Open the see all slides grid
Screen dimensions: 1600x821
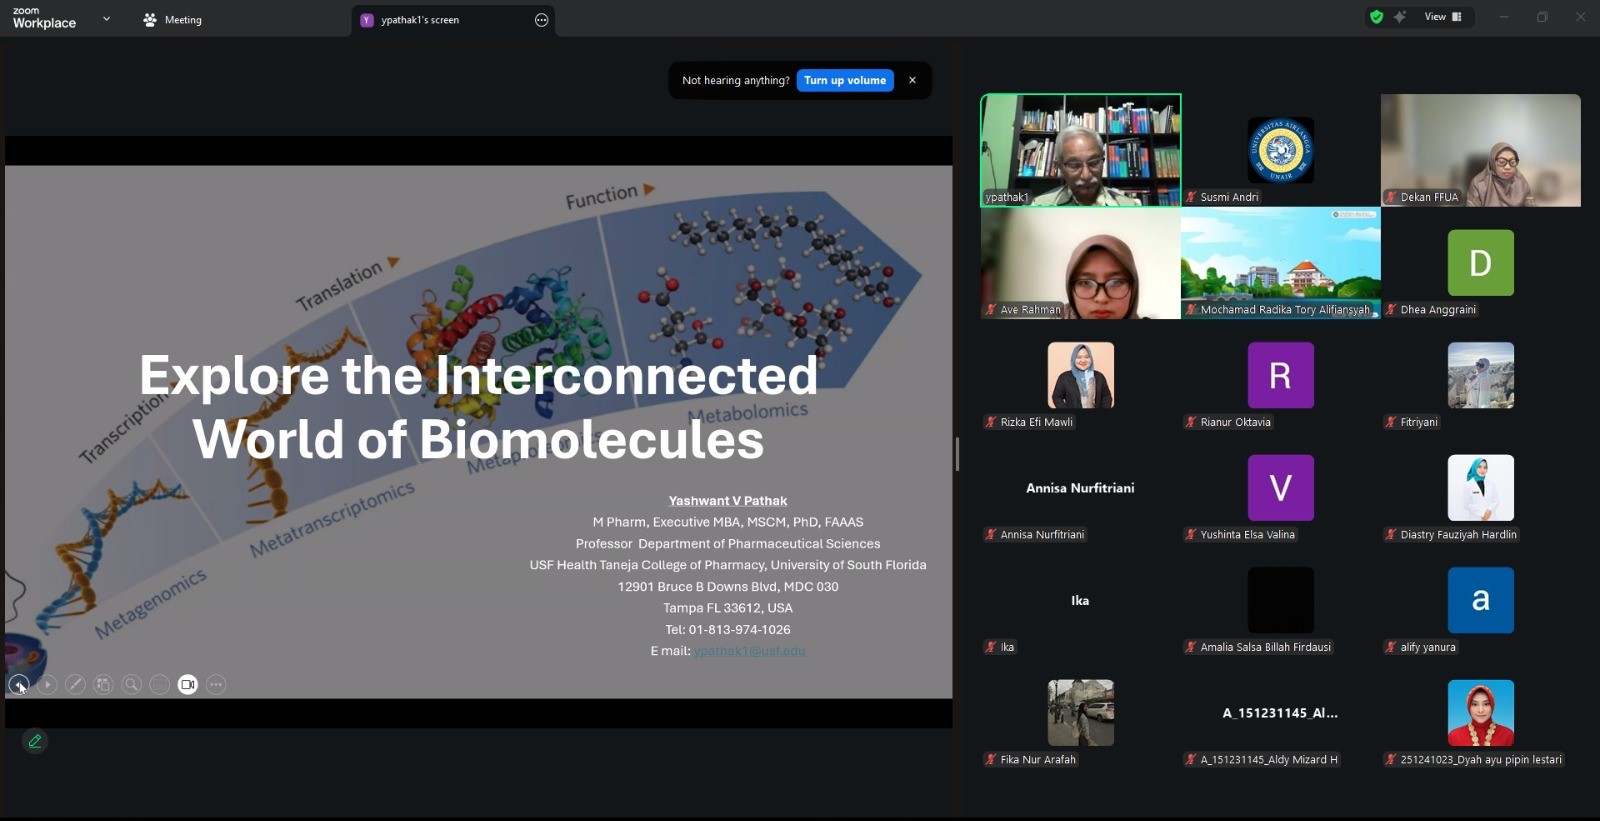(x=103, y=685)
